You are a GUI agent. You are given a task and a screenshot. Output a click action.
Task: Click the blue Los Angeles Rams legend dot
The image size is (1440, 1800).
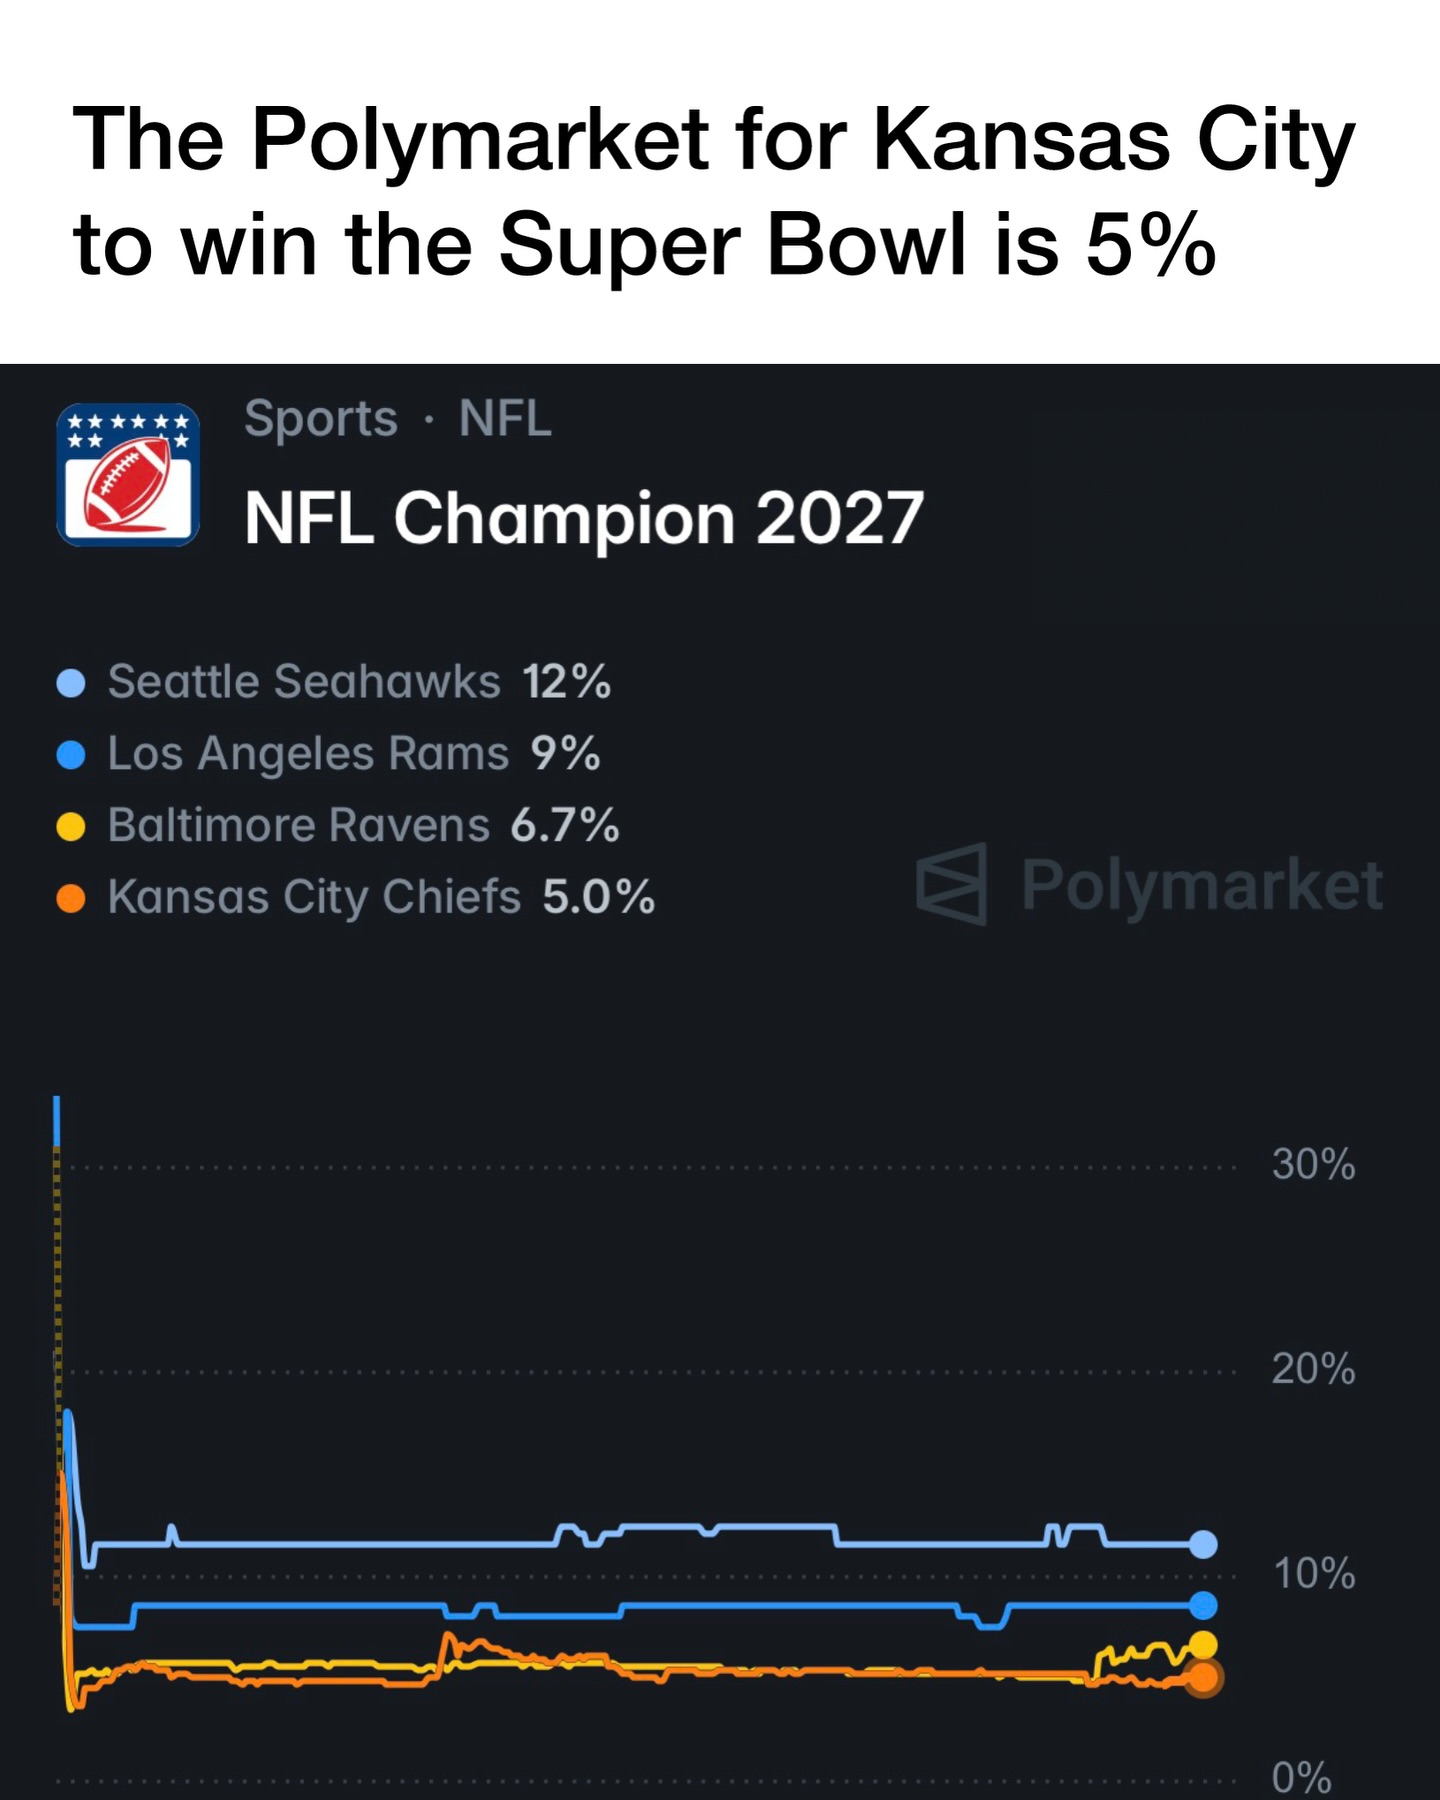71,755
